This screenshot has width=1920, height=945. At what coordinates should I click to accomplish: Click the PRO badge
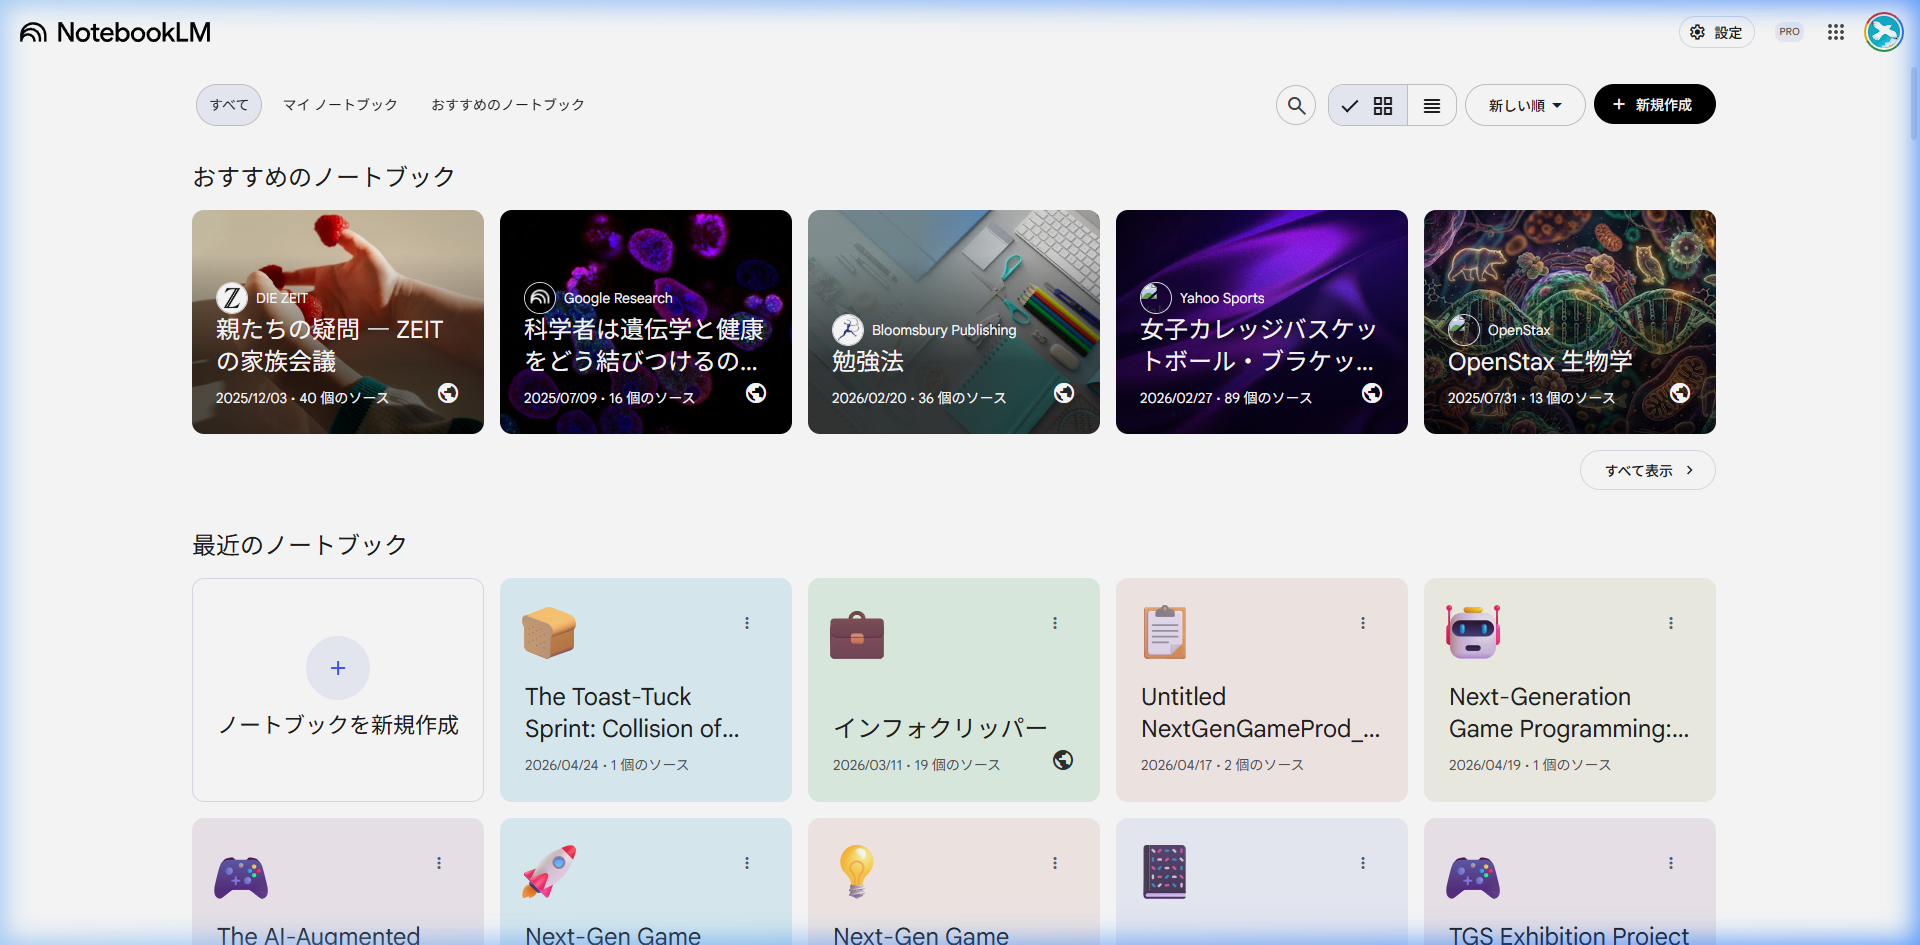pyautogui.click(x=1789, y=32)
